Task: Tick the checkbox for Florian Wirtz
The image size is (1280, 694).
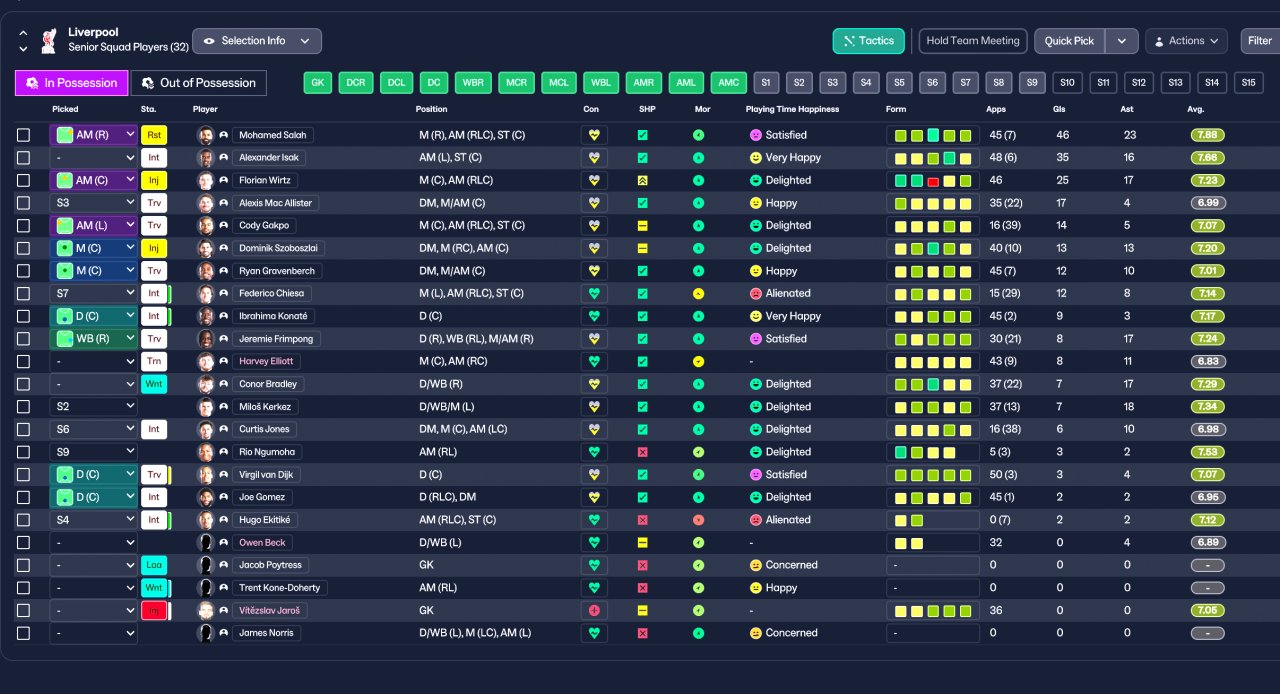Action: click(x=23, y=180)
